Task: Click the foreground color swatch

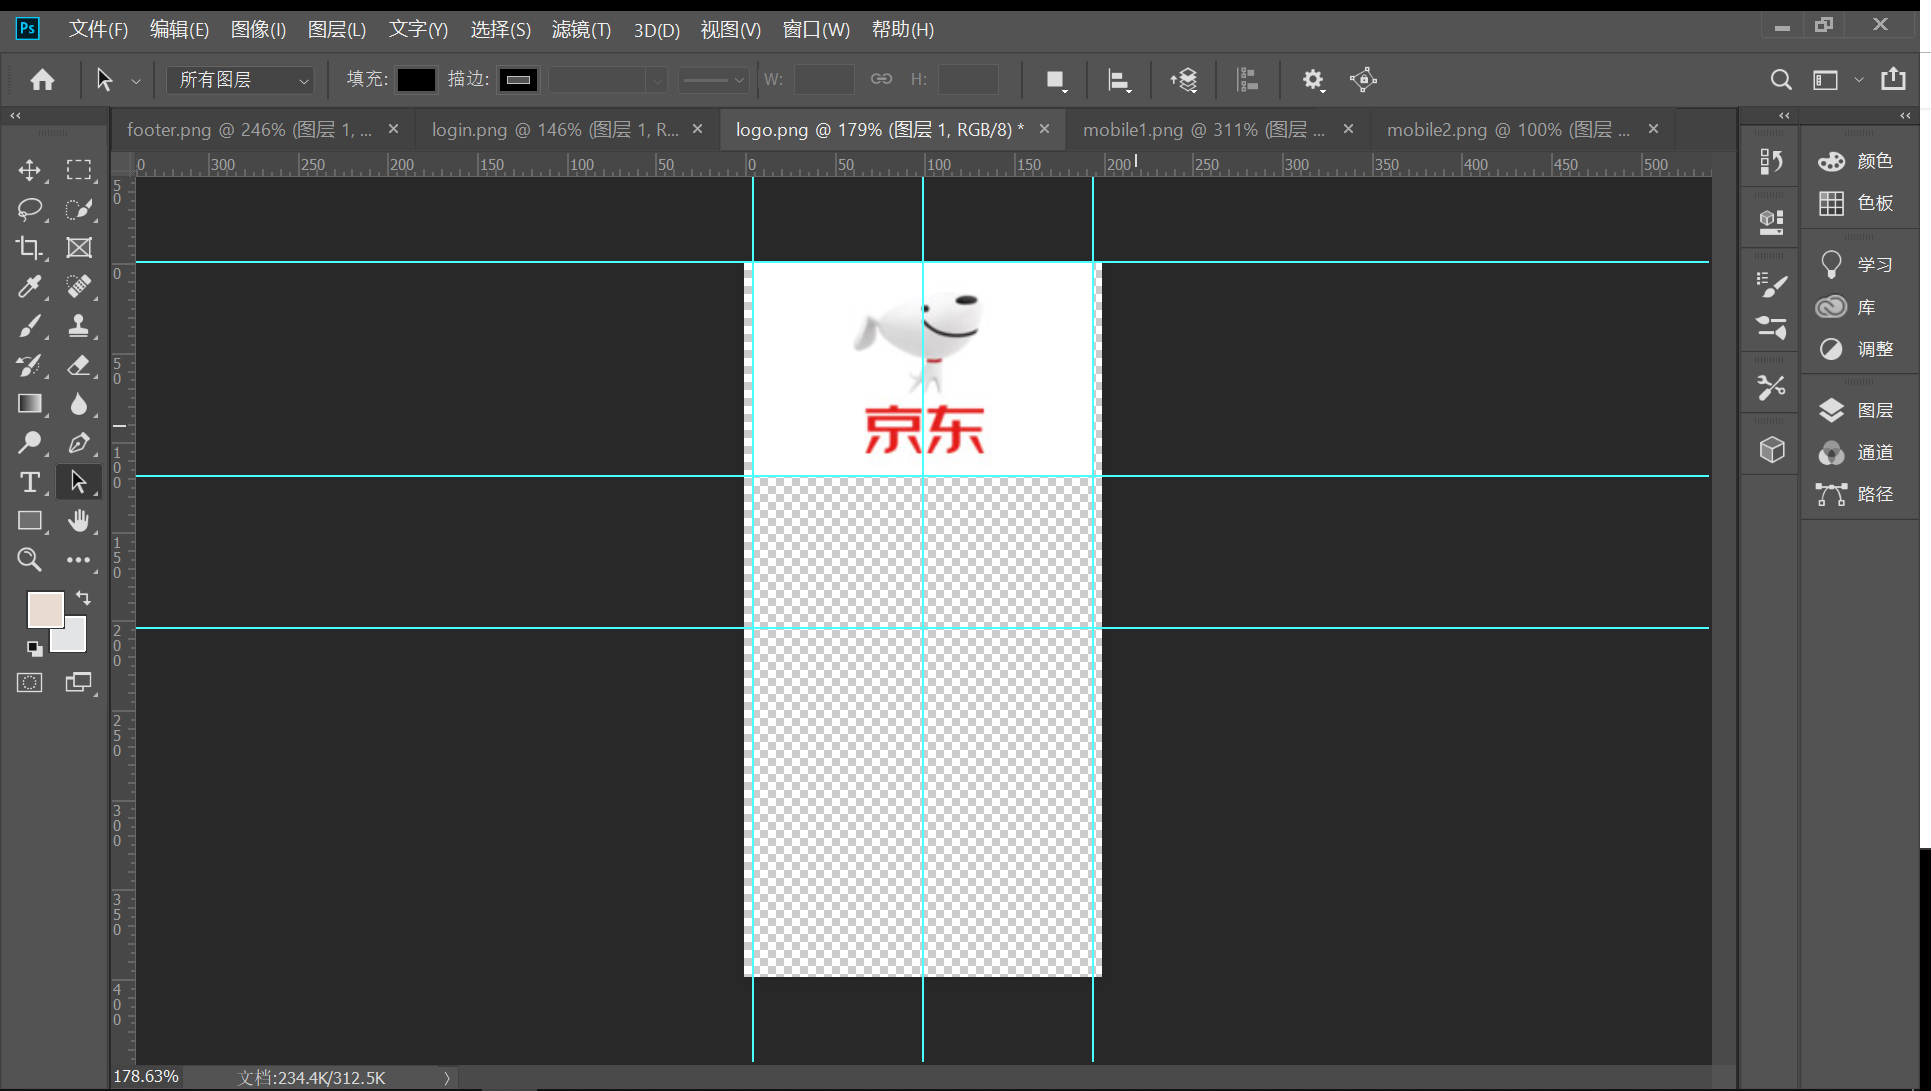Action: pos(44,608)
